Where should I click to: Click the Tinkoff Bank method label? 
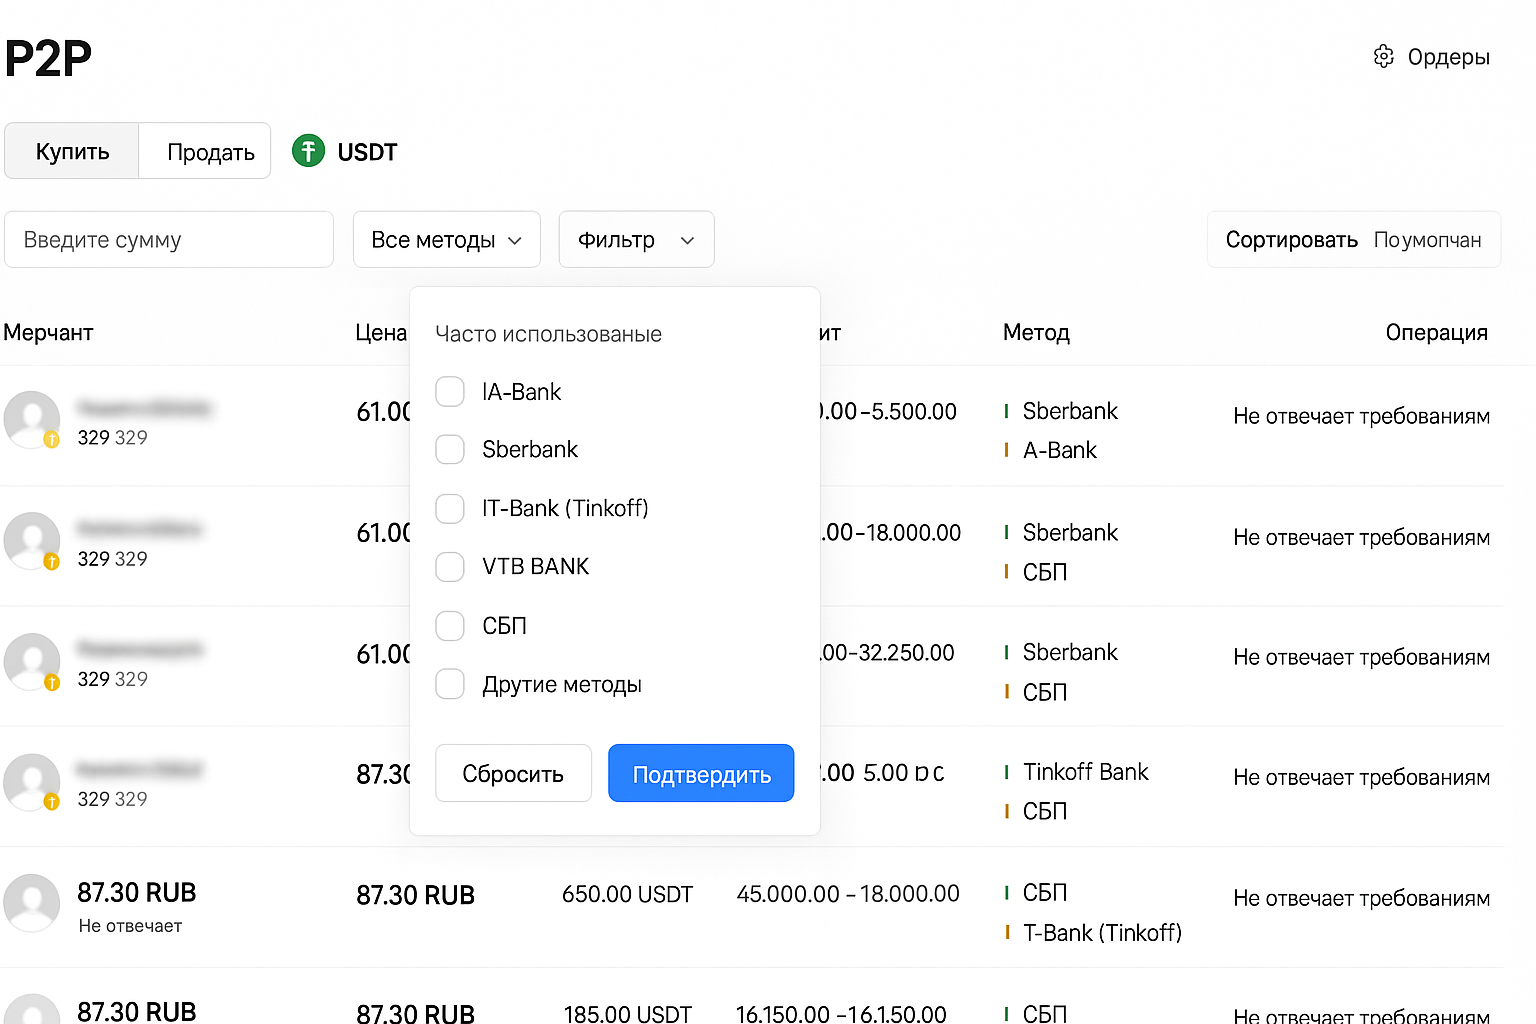coord(1086,772)
